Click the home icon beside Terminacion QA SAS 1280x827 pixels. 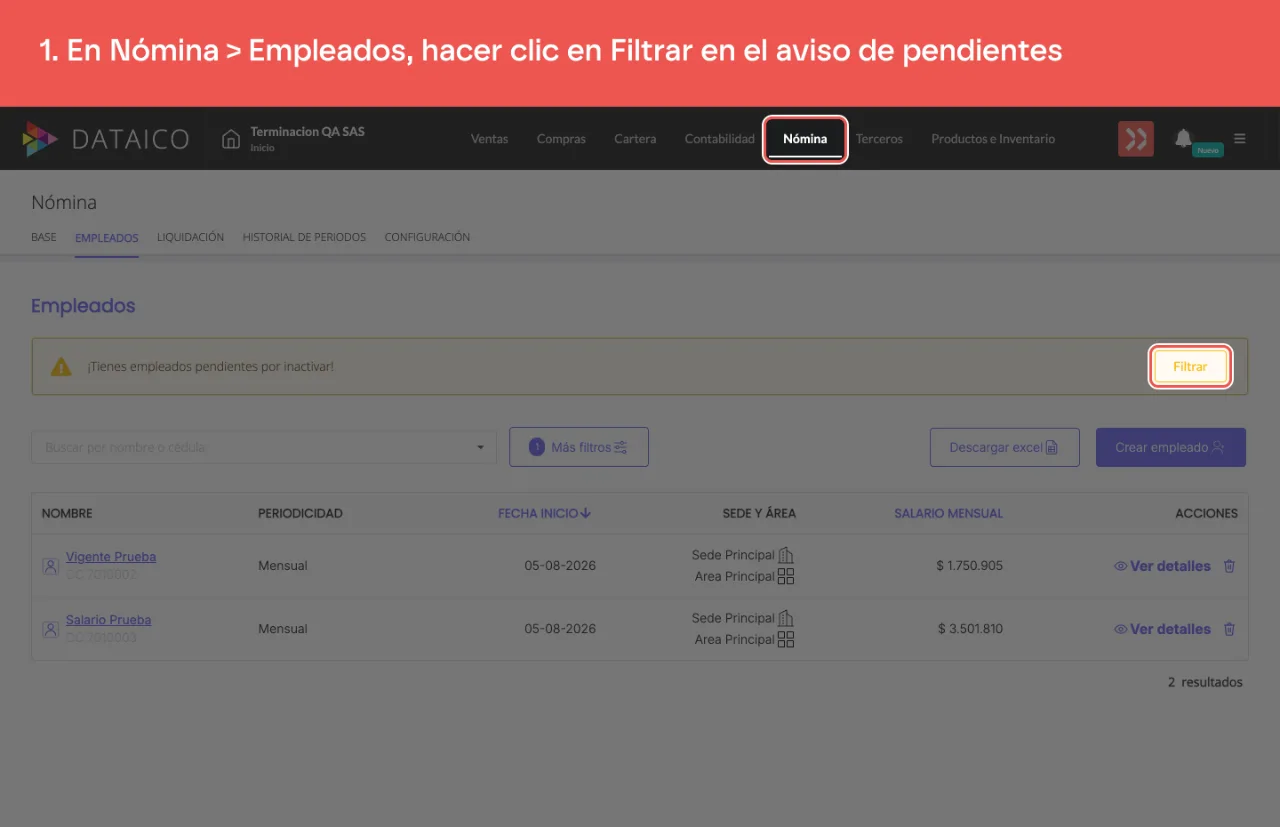[x=231, y=139]
